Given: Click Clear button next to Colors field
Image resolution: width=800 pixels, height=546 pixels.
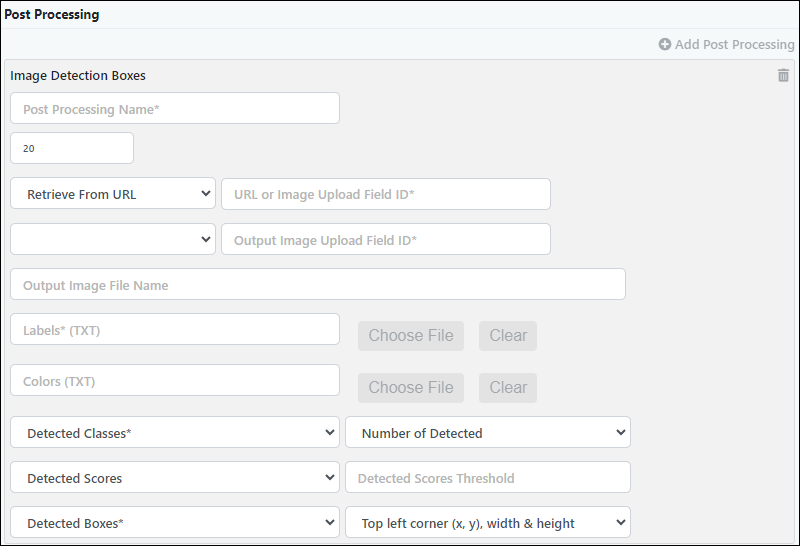Looking at the screenshot, I should coord(508,388).
